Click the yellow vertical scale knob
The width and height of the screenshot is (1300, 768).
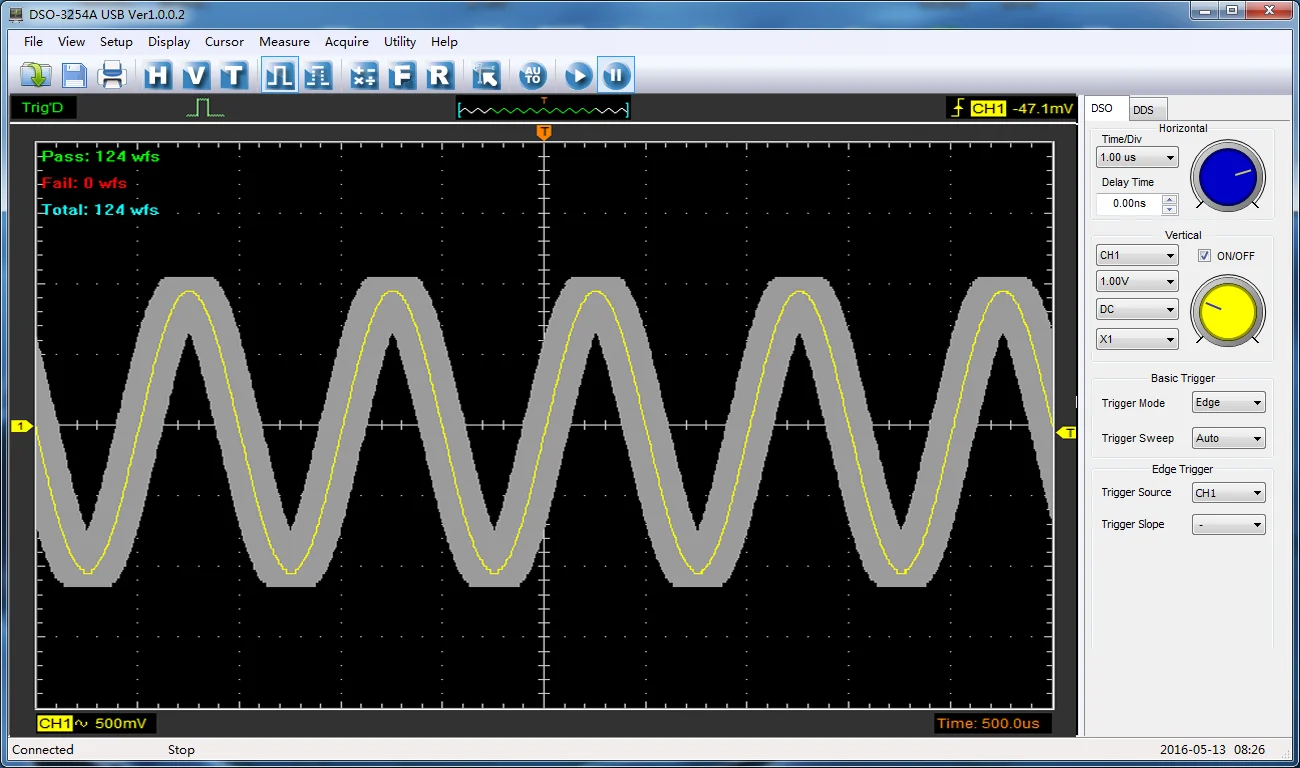[x=1227, y=311]
